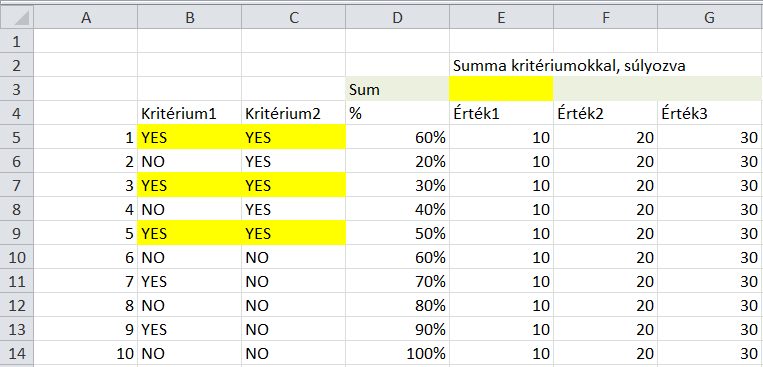The width and height of the screenshot is (763, 367).
Task: Select column D header
Action: pos(398,18)
